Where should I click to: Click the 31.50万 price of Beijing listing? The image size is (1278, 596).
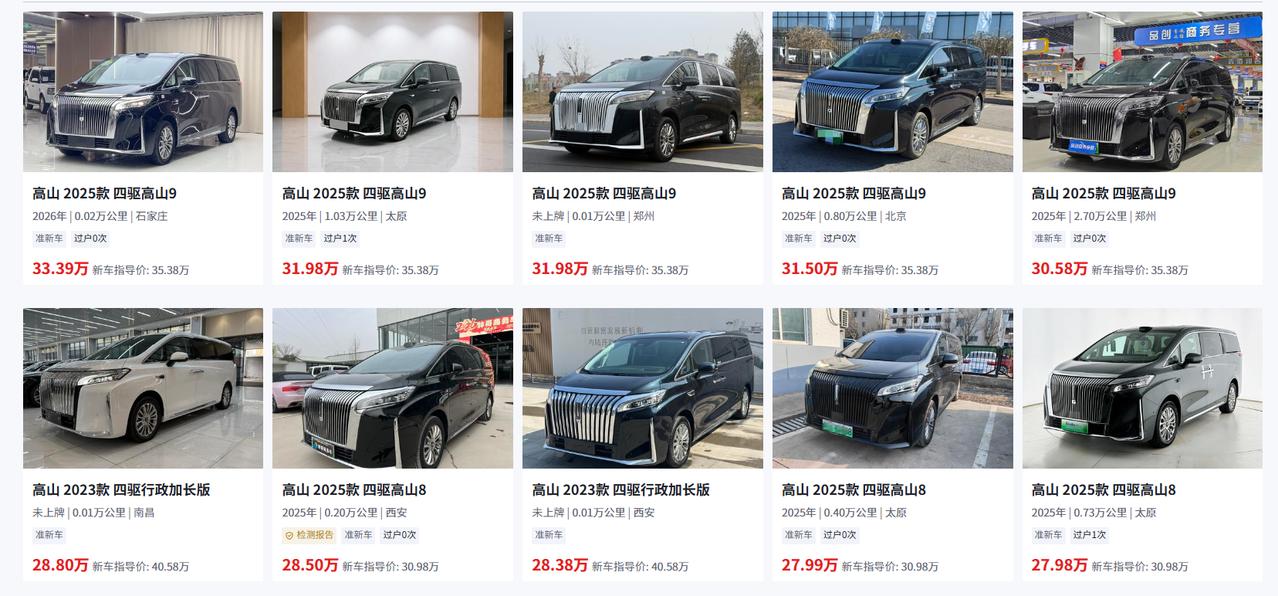[810, 269]
